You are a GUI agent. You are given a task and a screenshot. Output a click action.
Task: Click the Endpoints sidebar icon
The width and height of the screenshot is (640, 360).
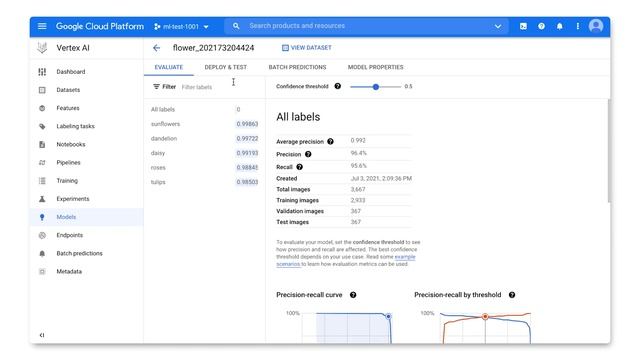42,235
